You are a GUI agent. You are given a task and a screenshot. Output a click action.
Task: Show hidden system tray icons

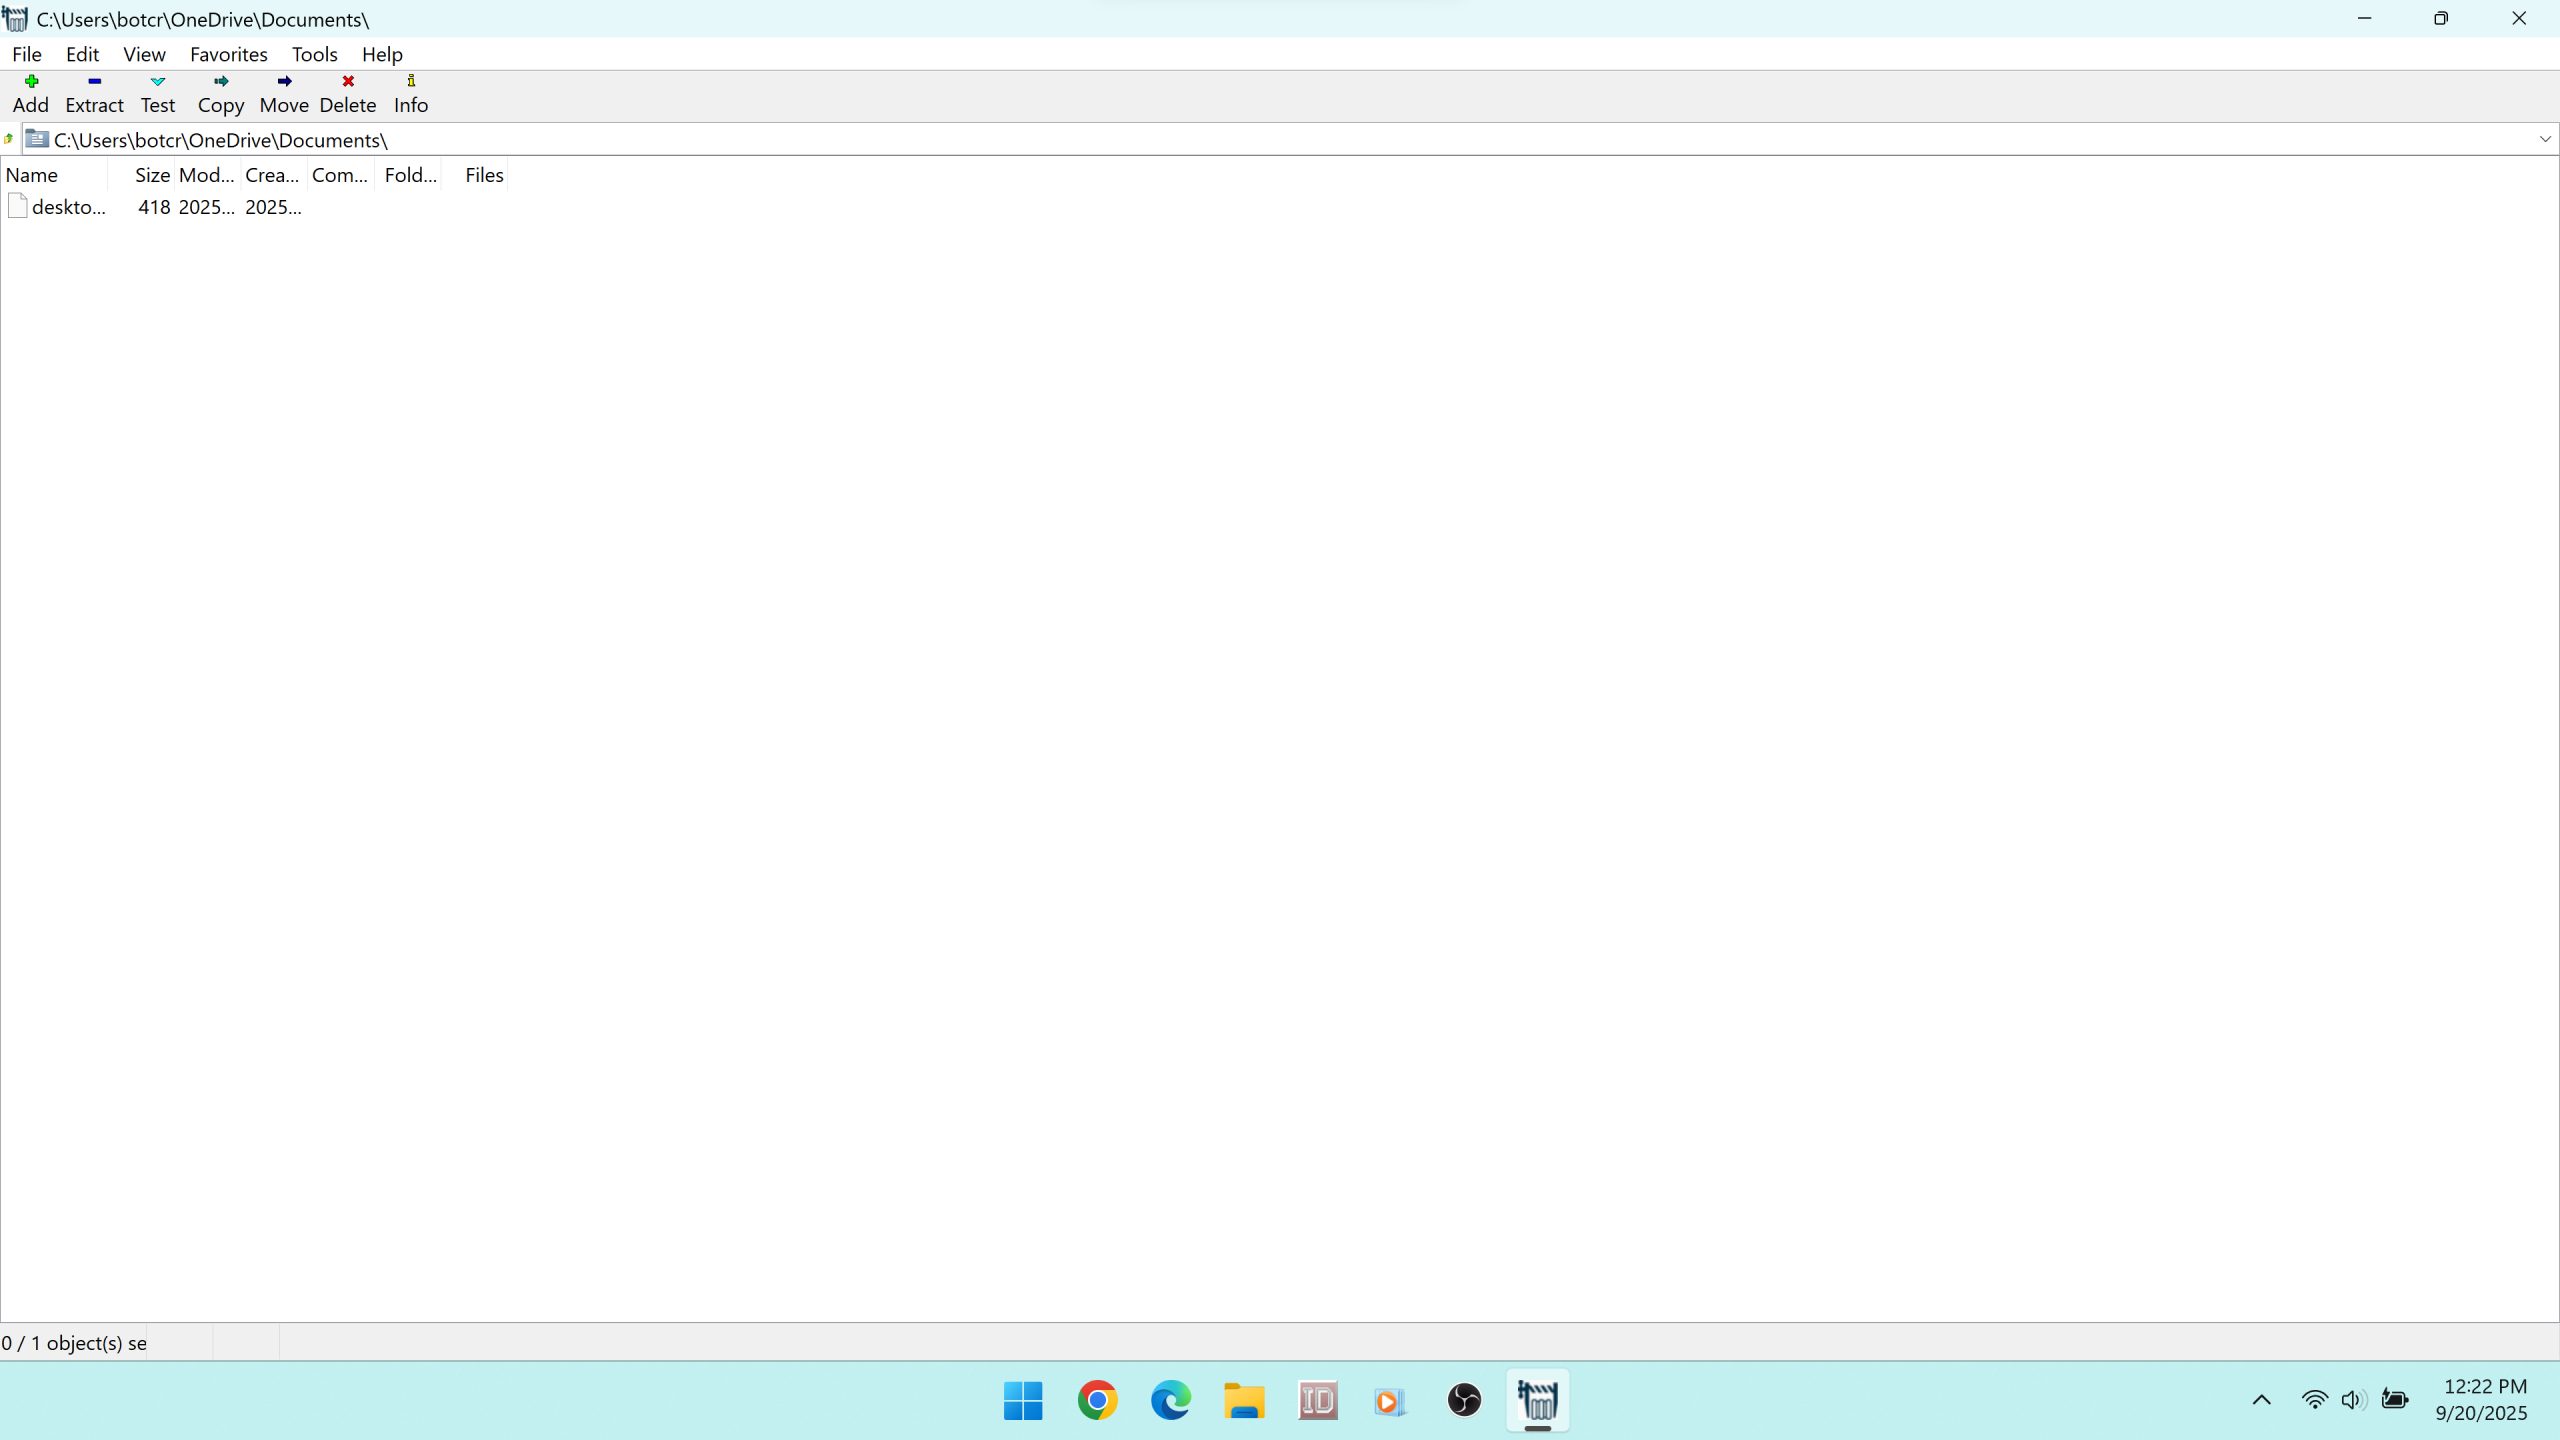pos(2261,1400)
